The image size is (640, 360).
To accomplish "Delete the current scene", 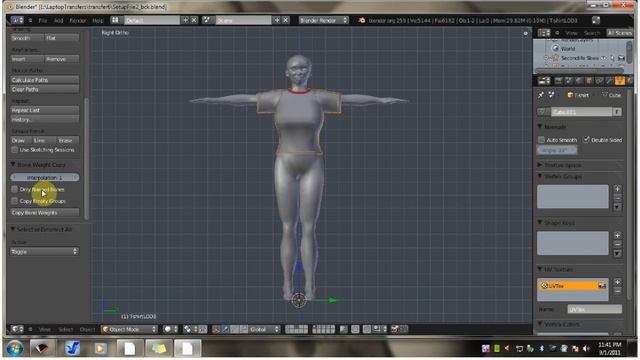I will click(x=286, y=20).
